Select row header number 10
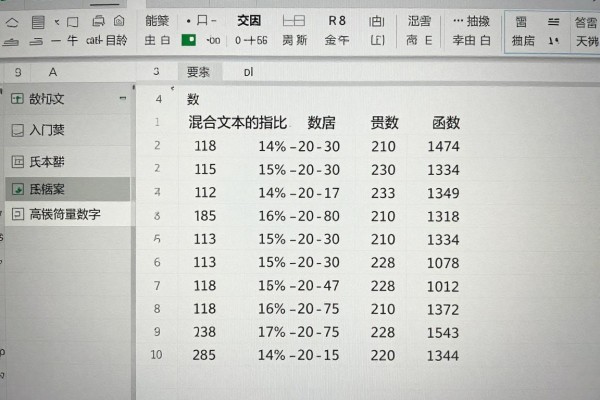600x400 pixels. pos(157,355)
